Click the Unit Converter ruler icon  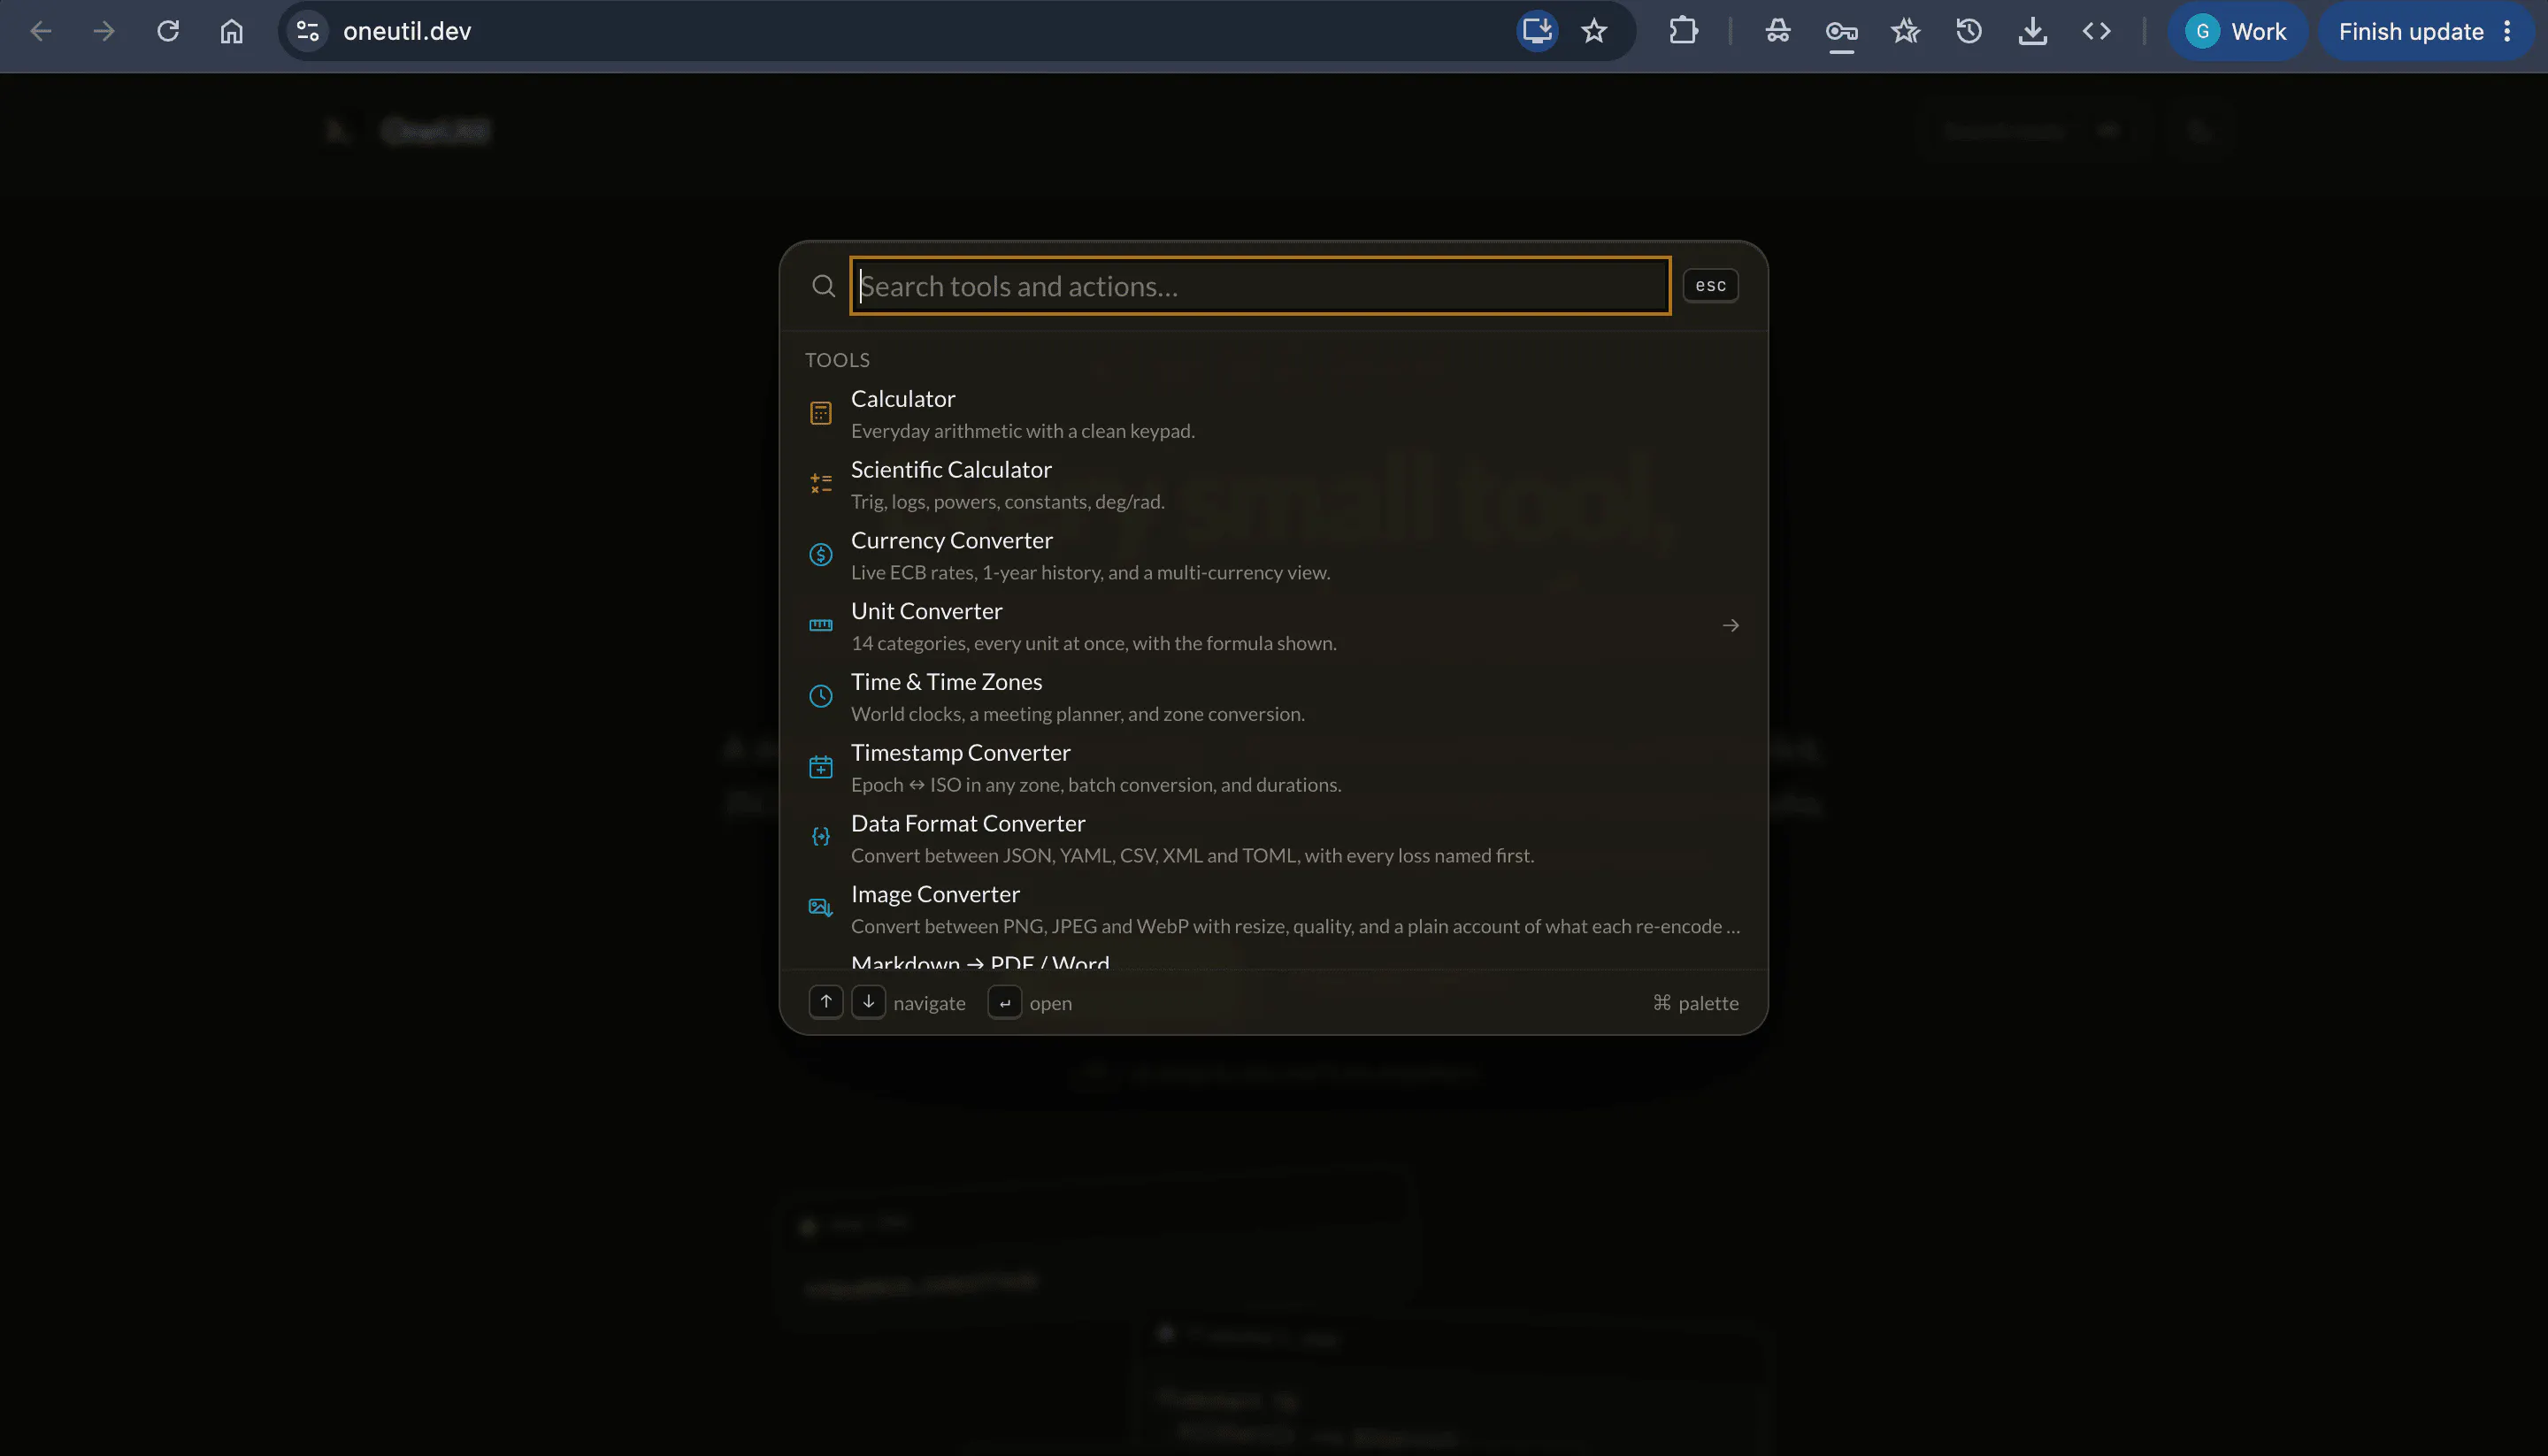click(x=820, y=625)
